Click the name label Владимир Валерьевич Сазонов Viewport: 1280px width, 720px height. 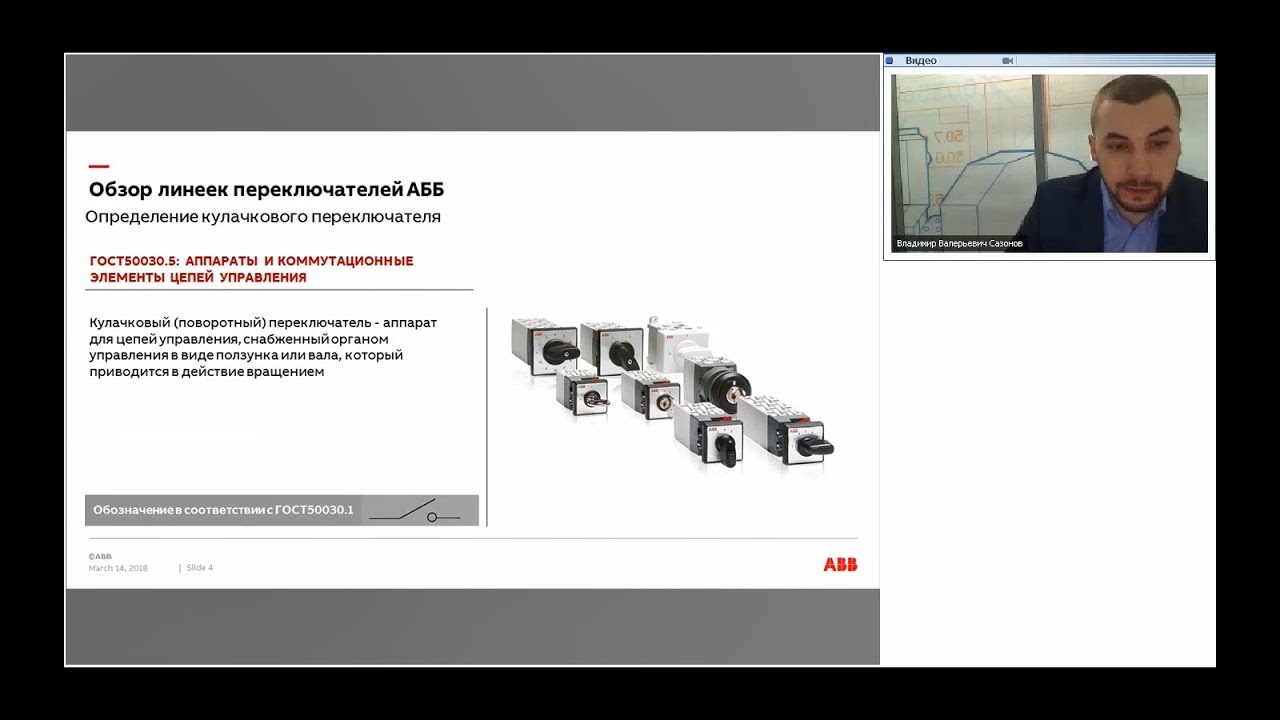coord(960,244)
